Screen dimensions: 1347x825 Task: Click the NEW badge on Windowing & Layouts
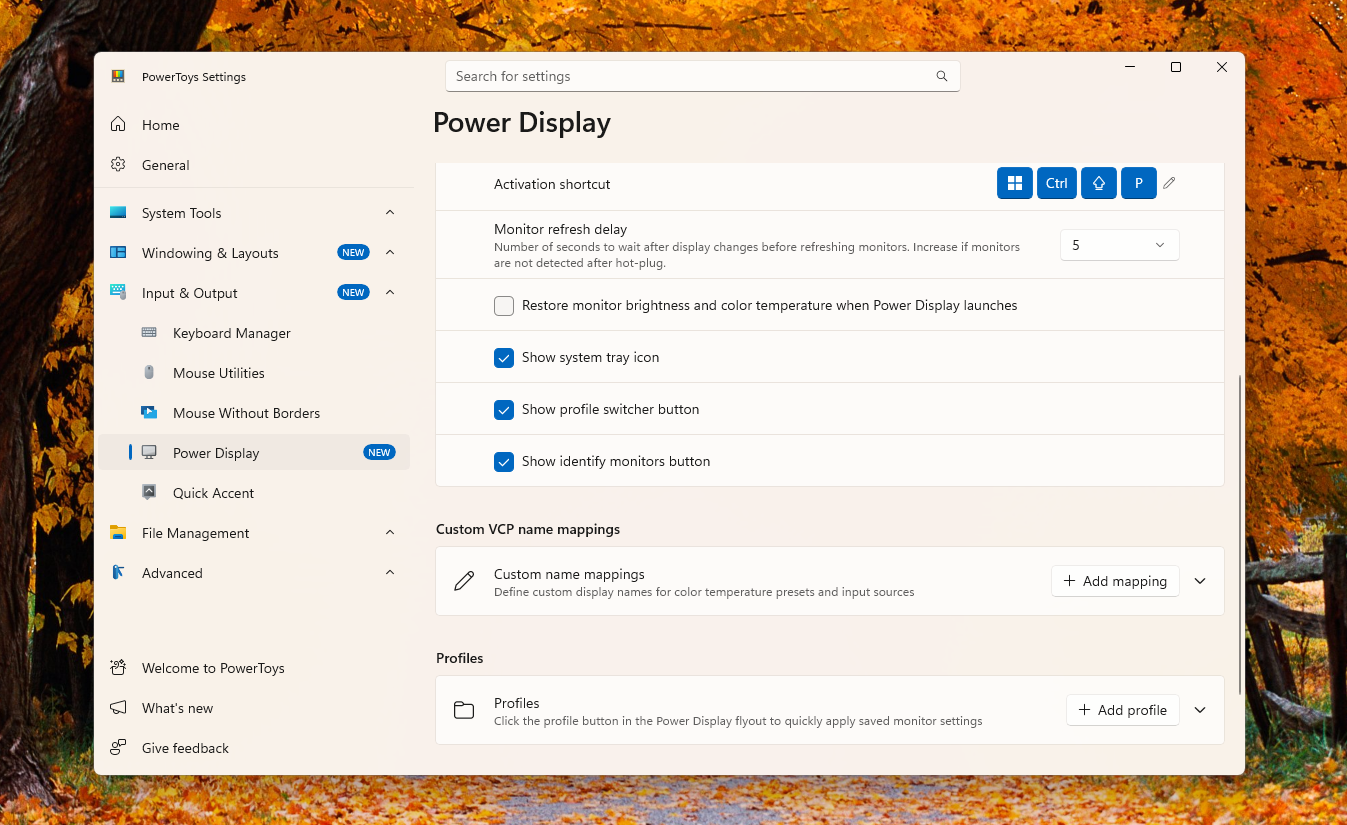click(x=353, y=253)
